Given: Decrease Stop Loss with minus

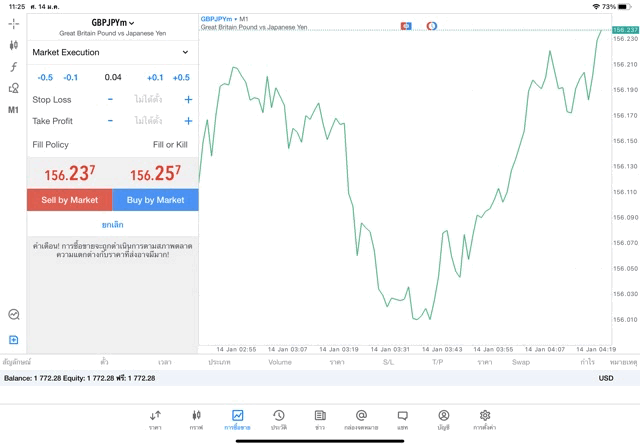Looking at the screenshot, I should [110, 99].
